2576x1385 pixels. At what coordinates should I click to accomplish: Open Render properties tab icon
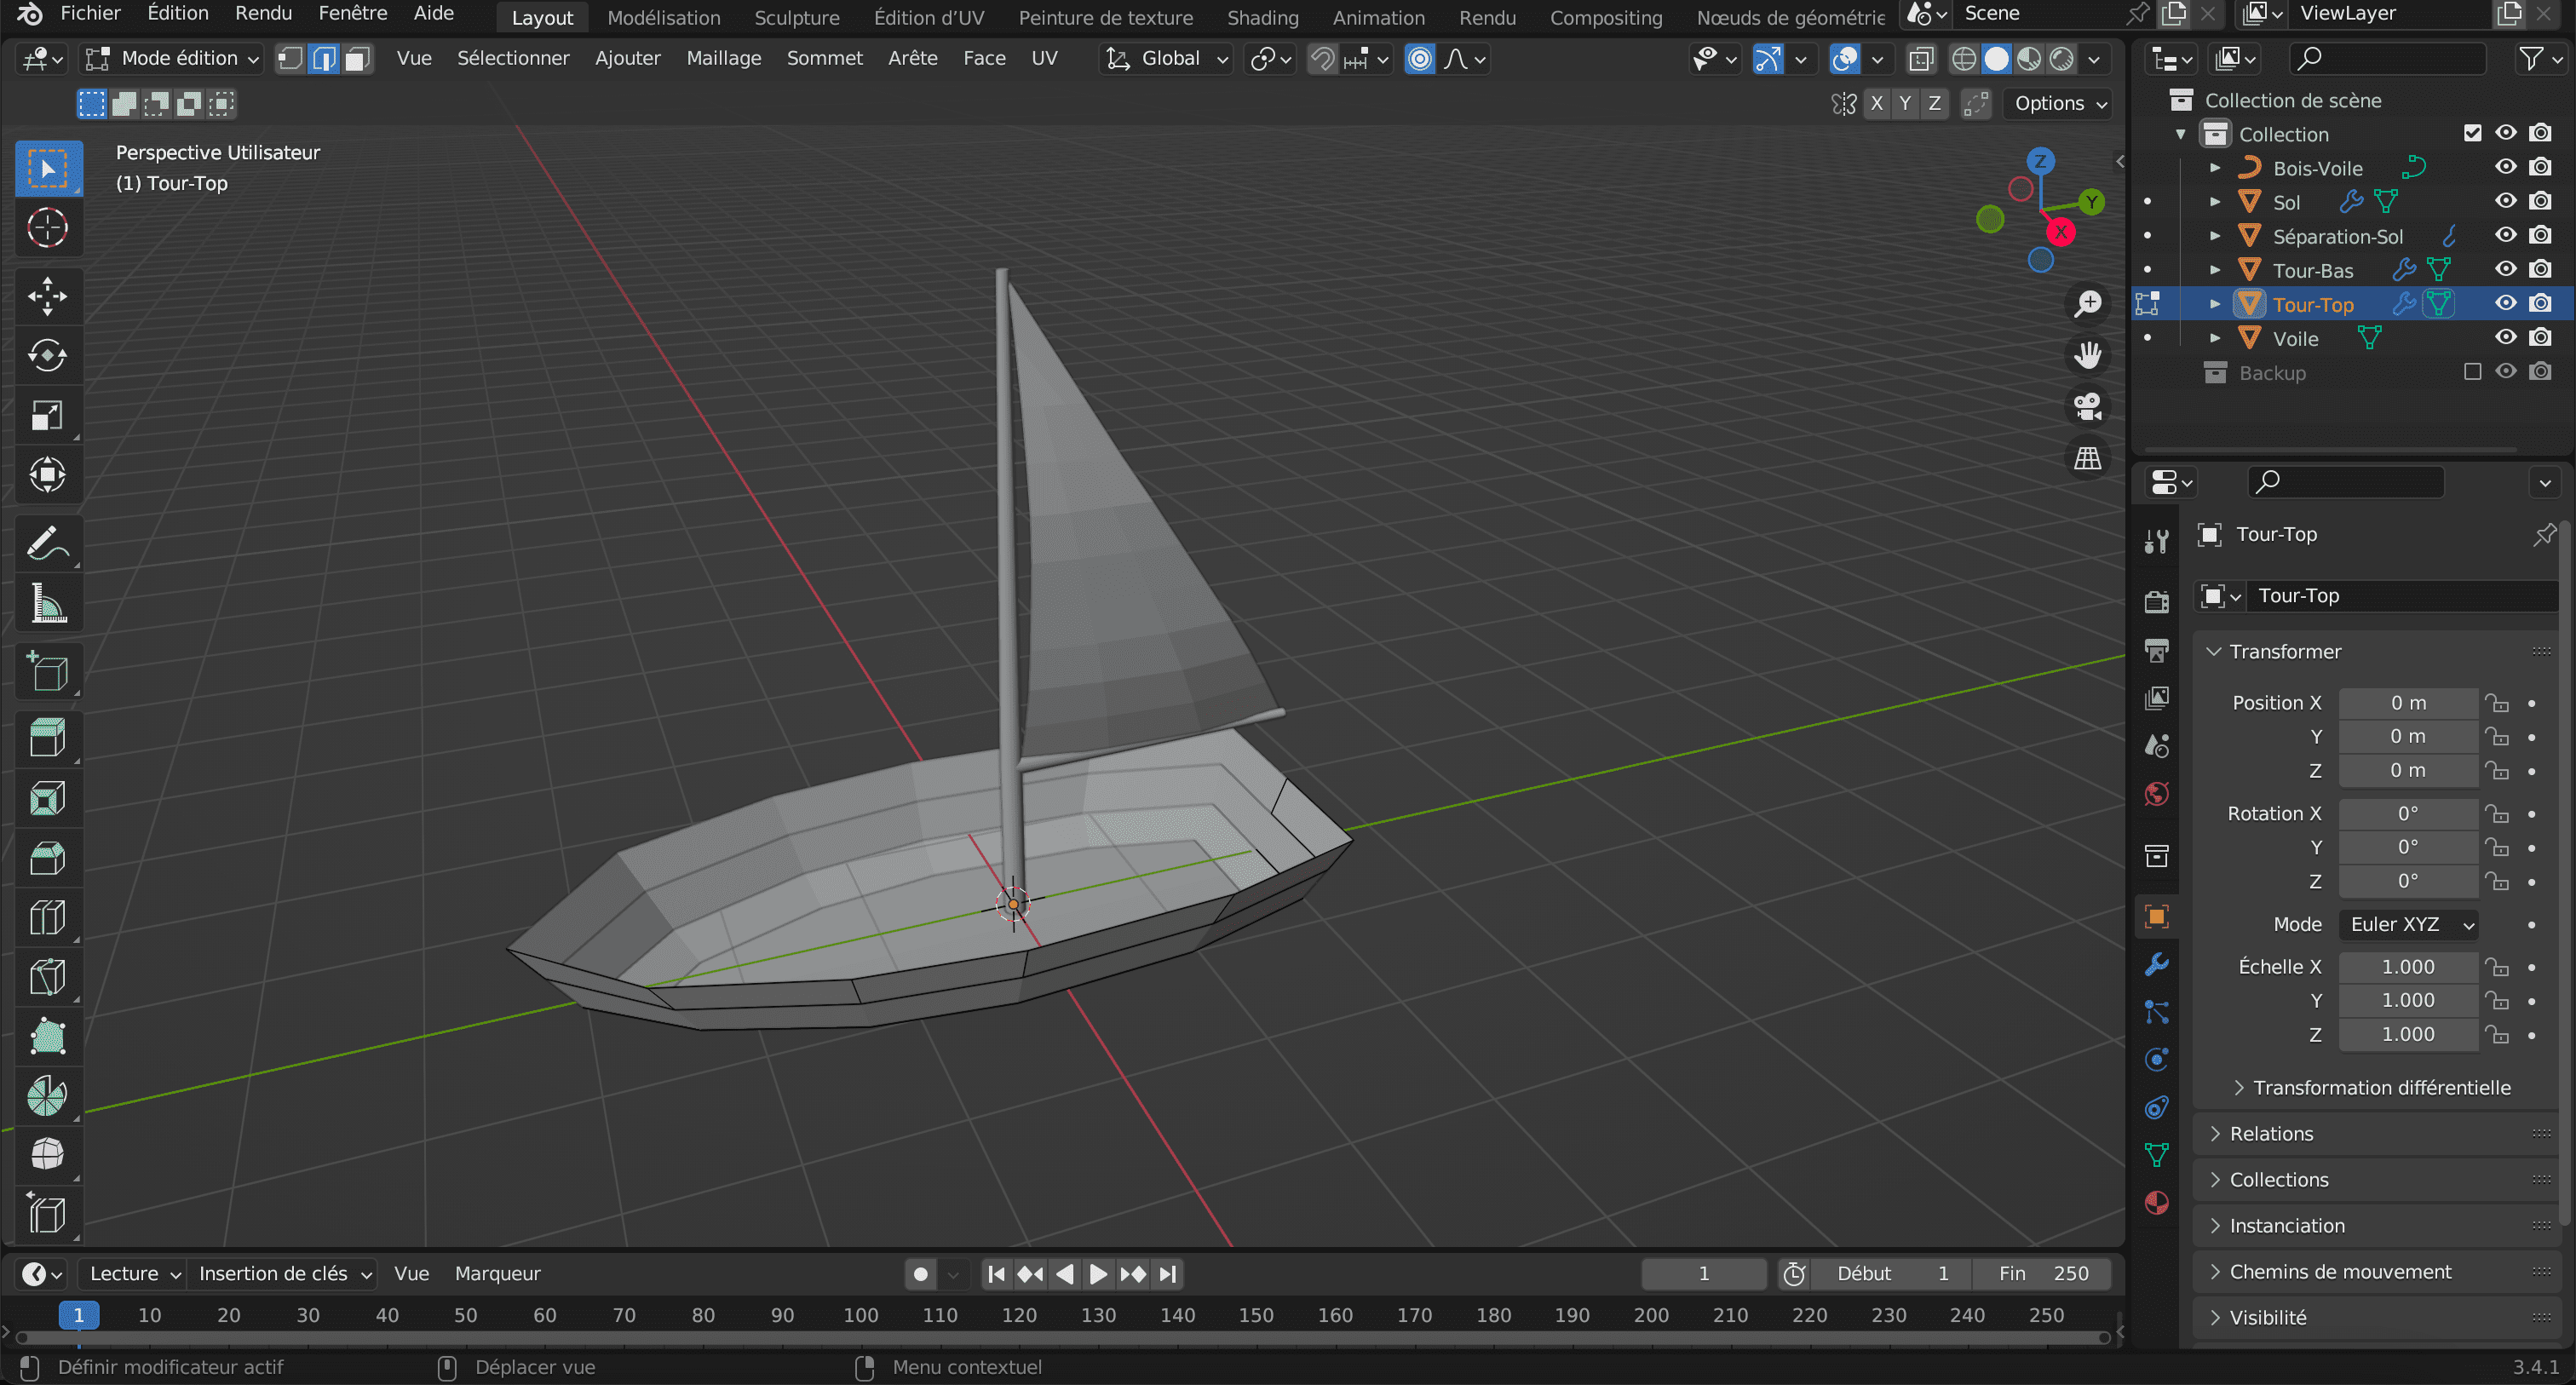tap(2157, 601)
